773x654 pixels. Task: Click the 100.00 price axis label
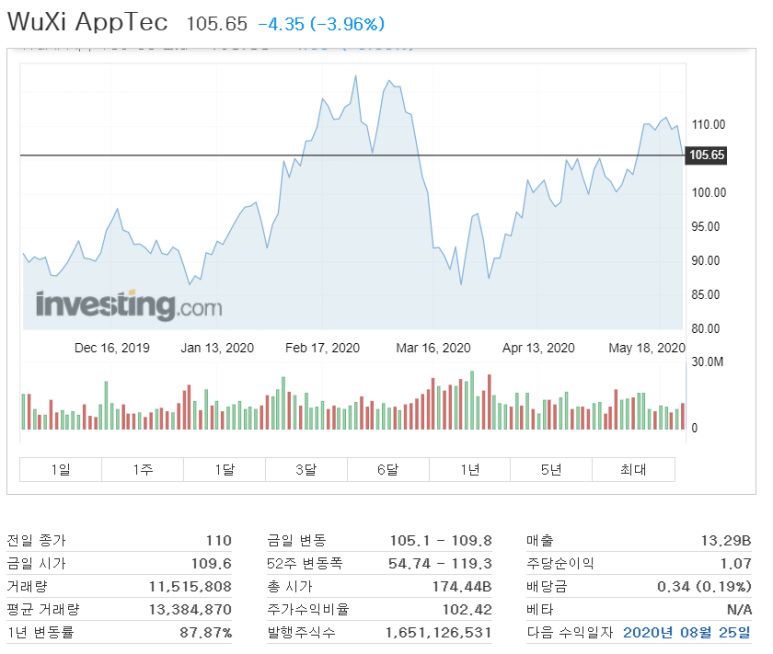tap(708, 193)
